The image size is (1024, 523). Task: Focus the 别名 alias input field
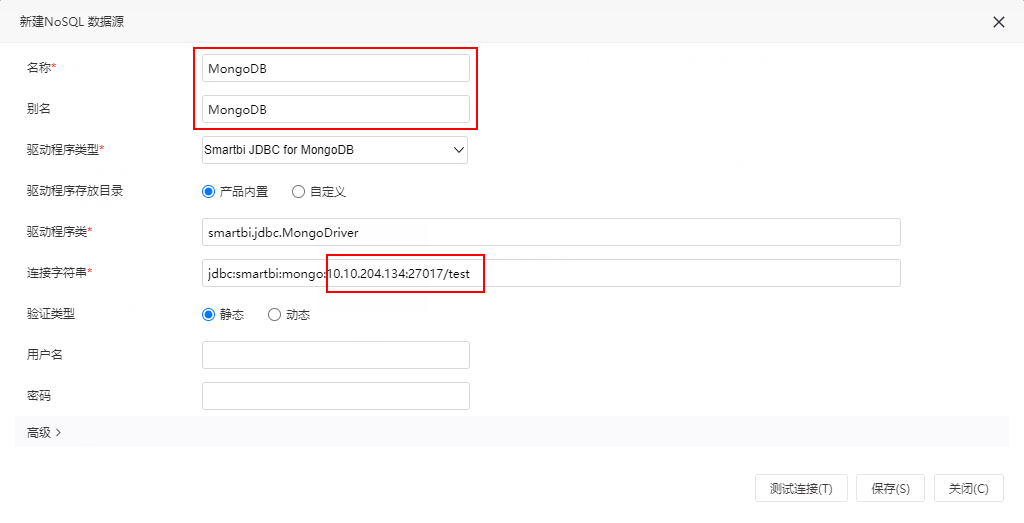click(336, 109)
